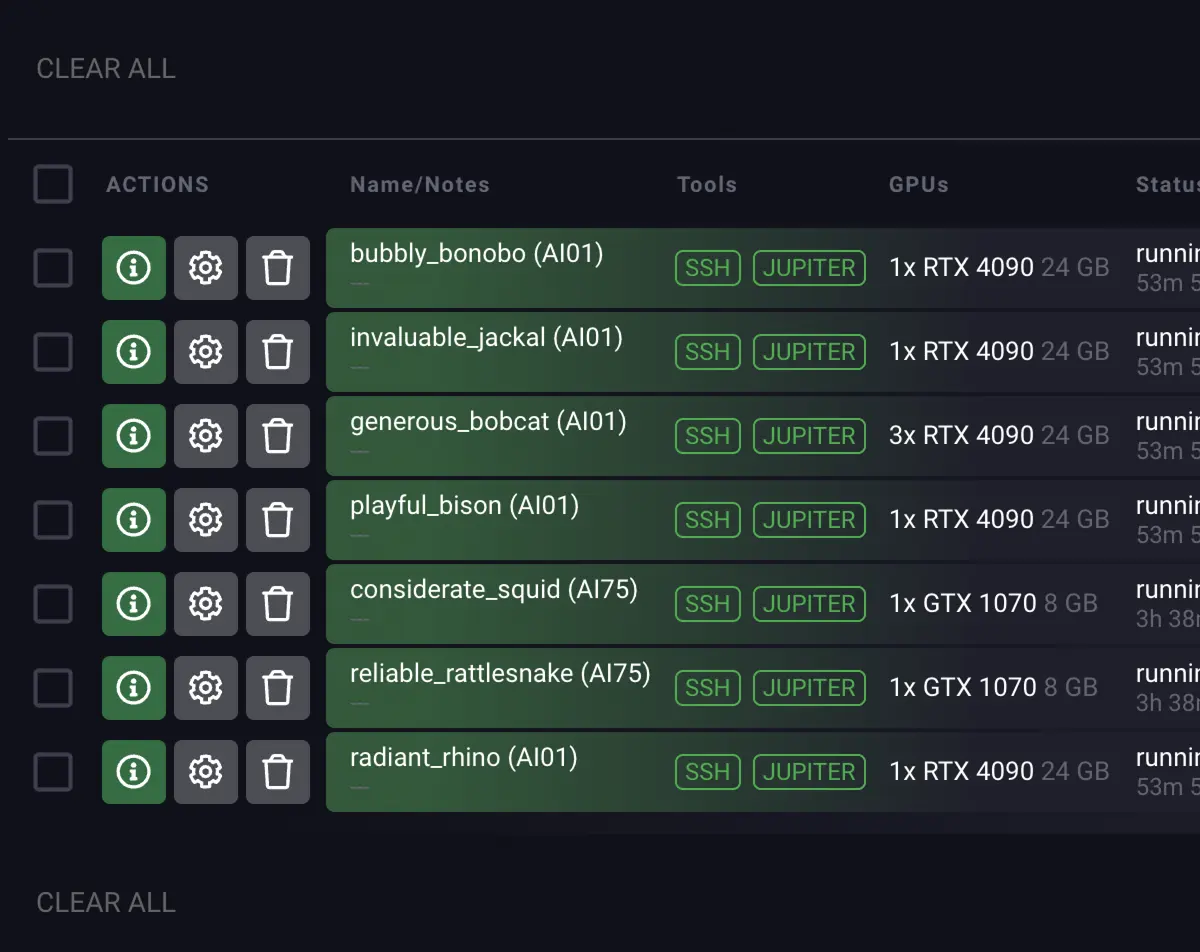The image size is (1200, 952).
Task: Click the bottom CLEAR ALL link
Action: click(106, 902)
